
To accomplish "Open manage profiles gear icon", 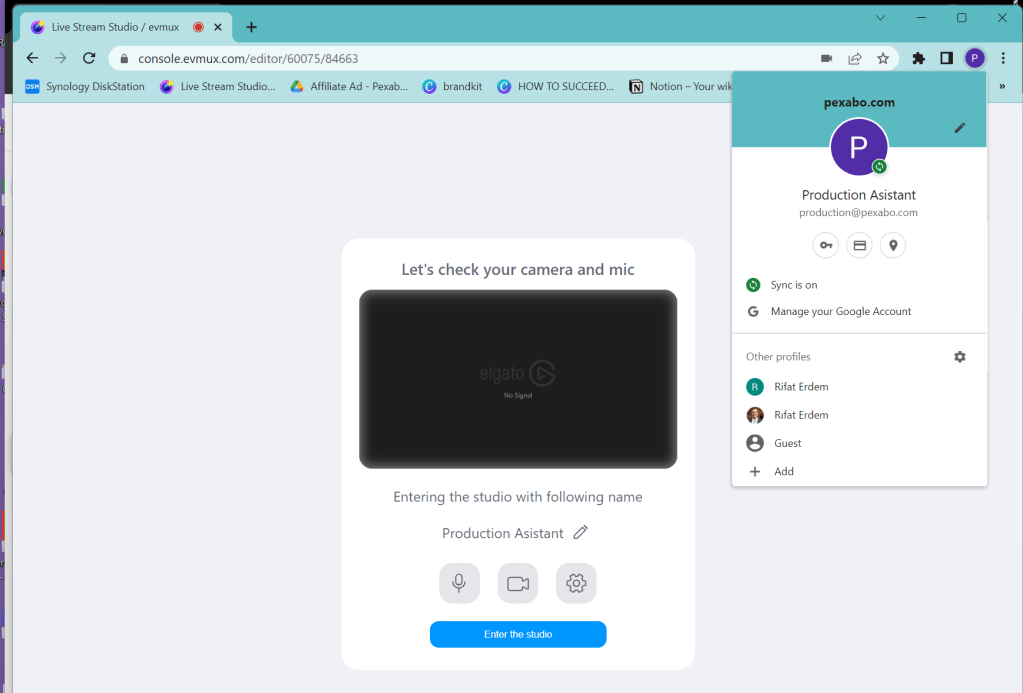I will [x=960, y=357].
